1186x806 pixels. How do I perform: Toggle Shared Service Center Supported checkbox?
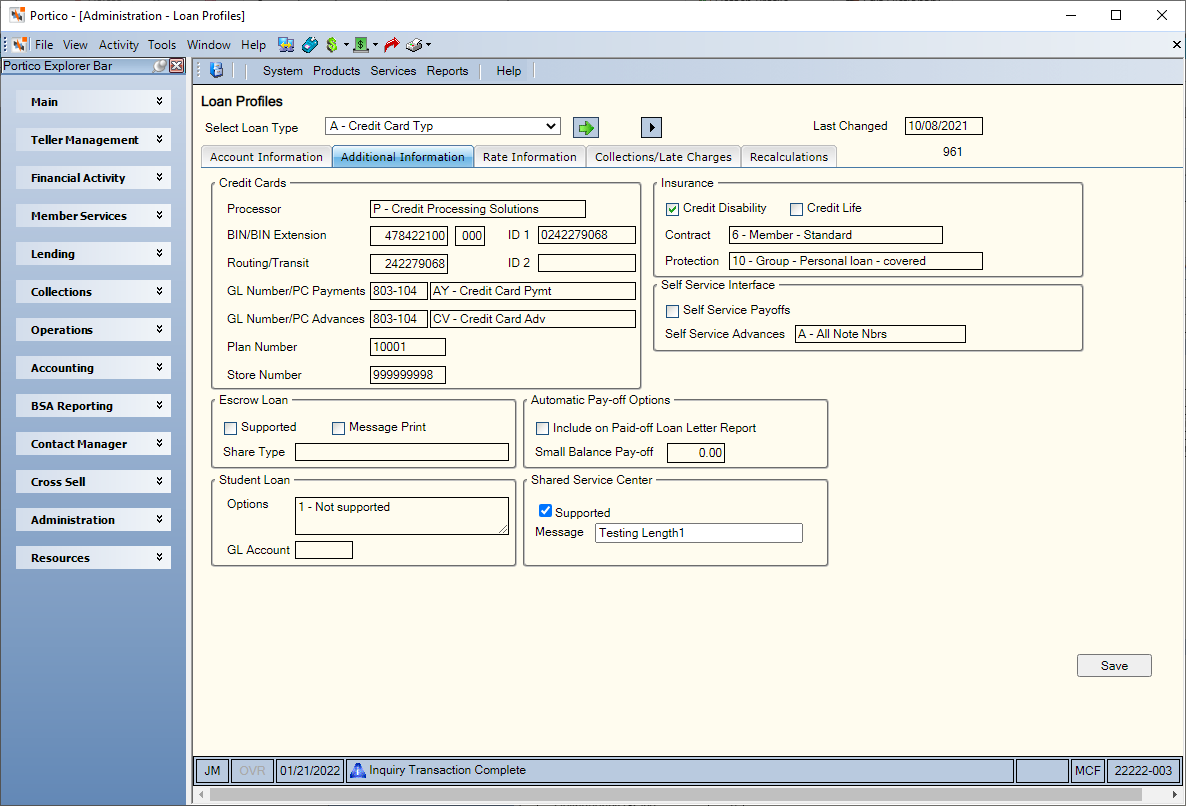pos(545,511)
